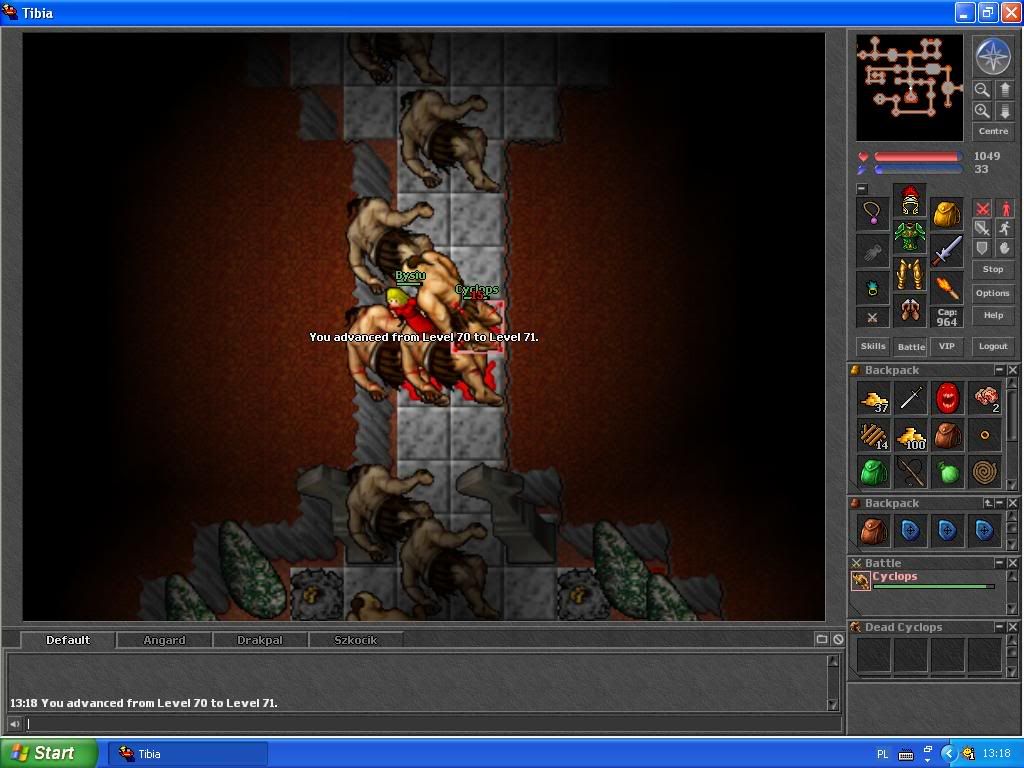The image size is (1024, 768).
Task: Click the empty glove hand slot
Action: [x=872, y=250]
